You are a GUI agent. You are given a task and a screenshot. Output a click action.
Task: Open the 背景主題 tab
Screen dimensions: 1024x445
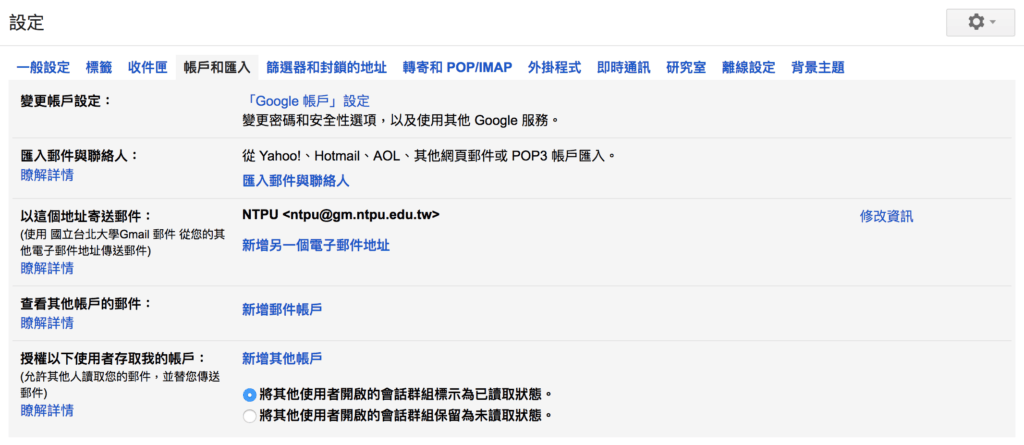(817, 68)
